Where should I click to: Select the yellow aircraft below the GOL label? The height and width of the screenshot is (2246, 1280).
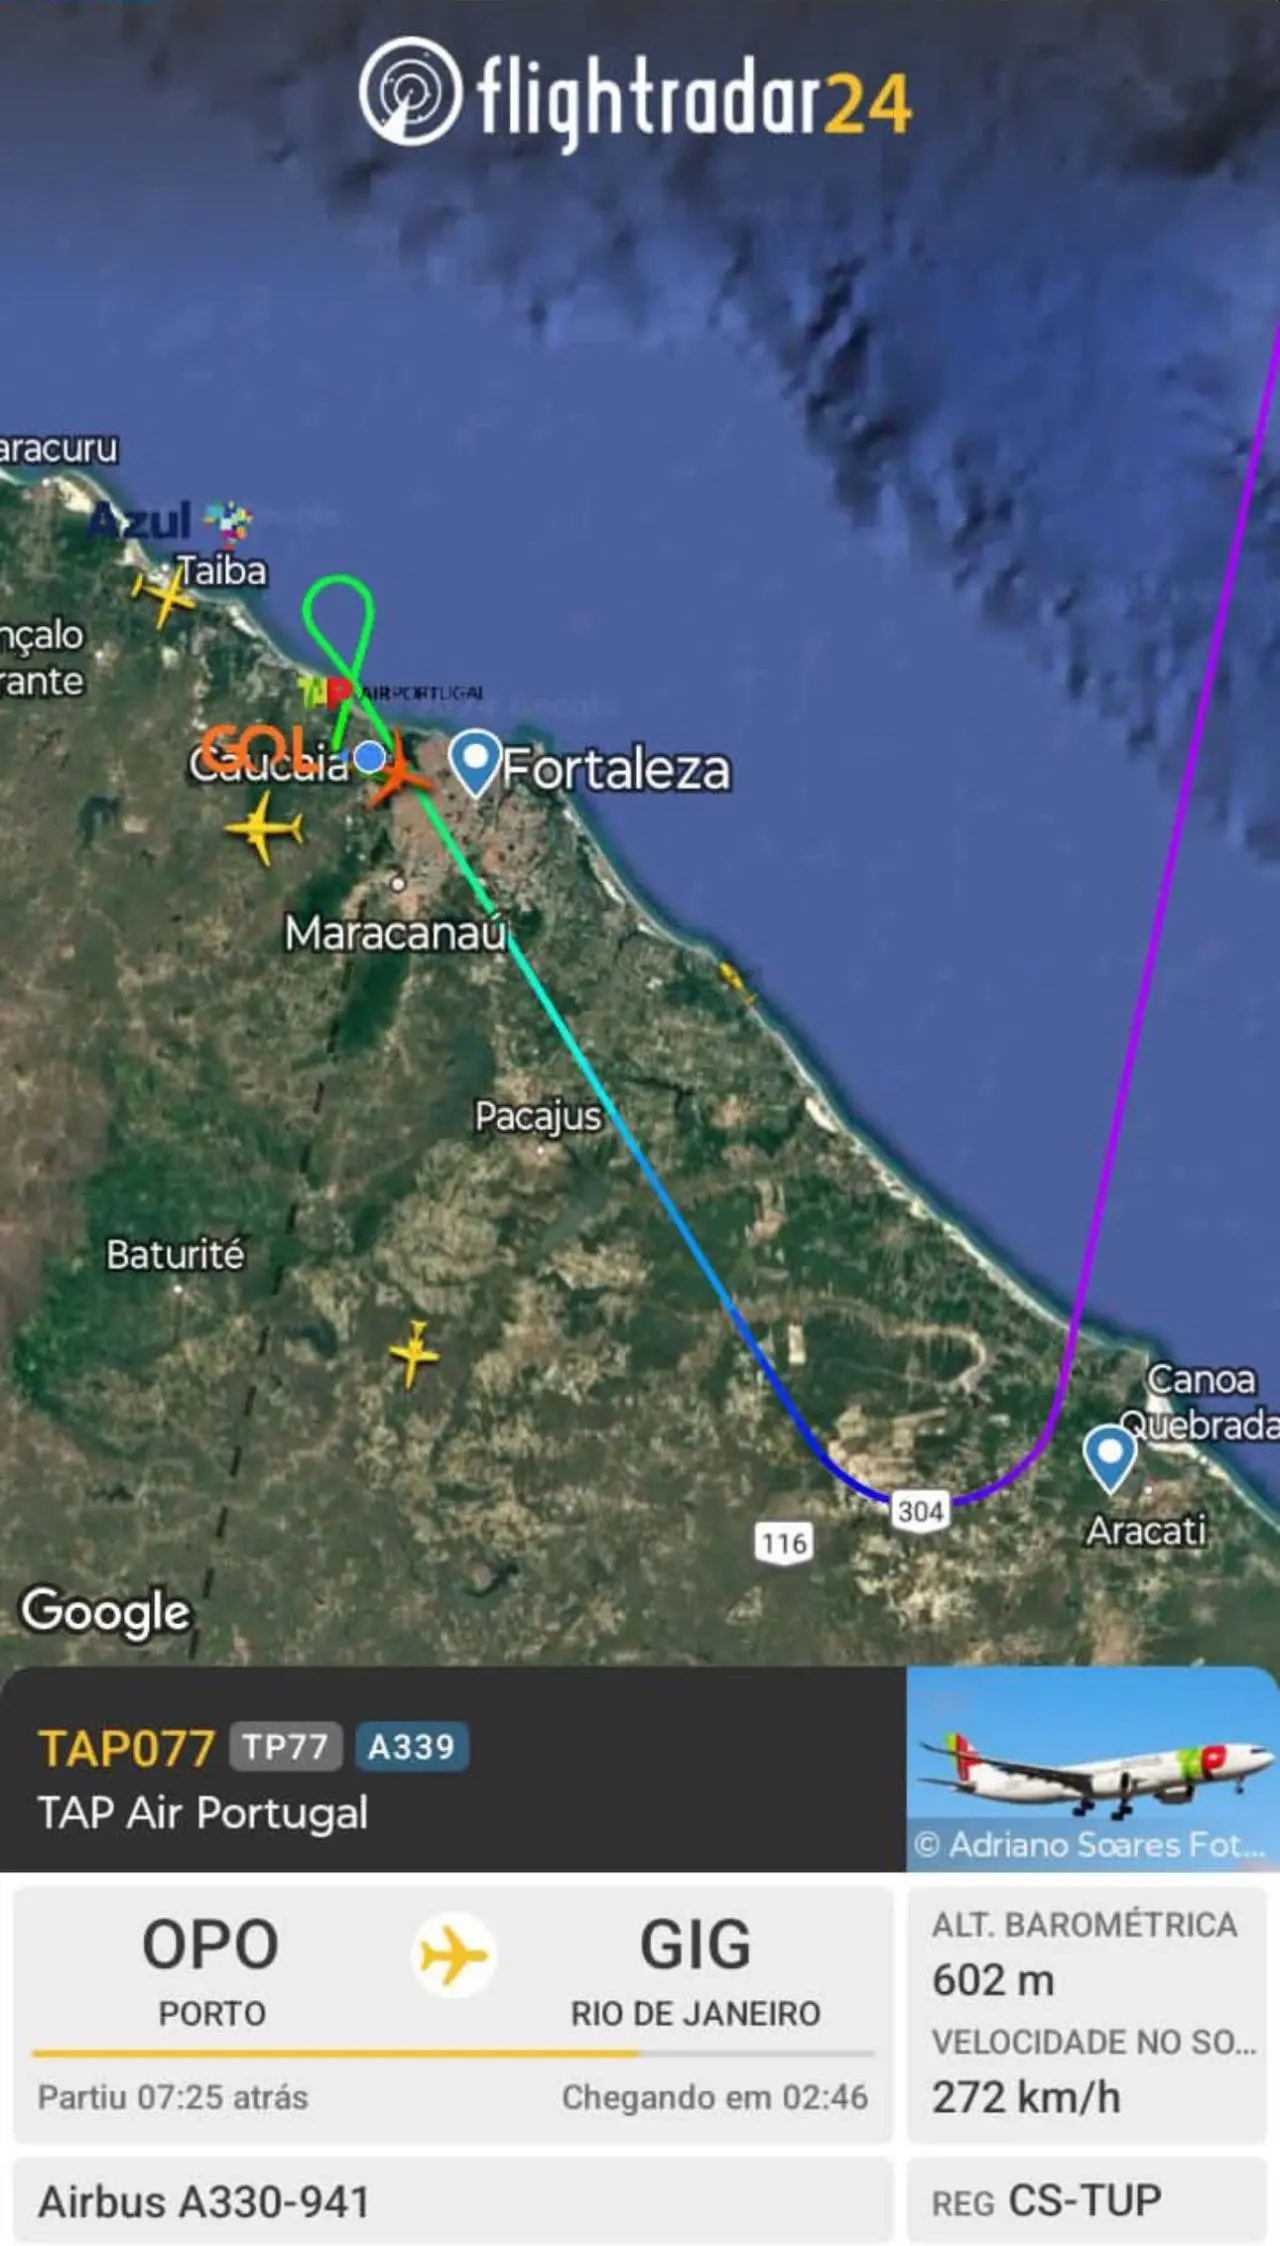264,828
